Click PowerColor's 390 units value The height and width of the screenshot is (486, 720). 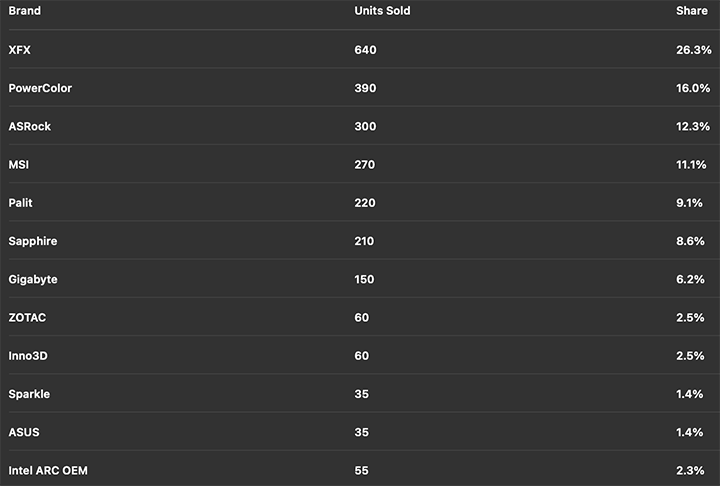point(365,88)
